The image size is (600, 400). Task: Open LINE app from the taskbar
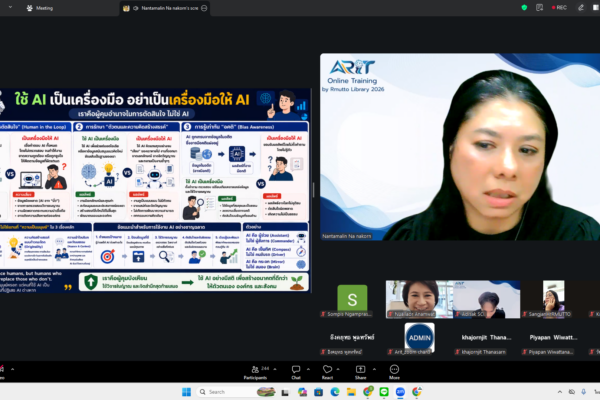pos(384,392)
